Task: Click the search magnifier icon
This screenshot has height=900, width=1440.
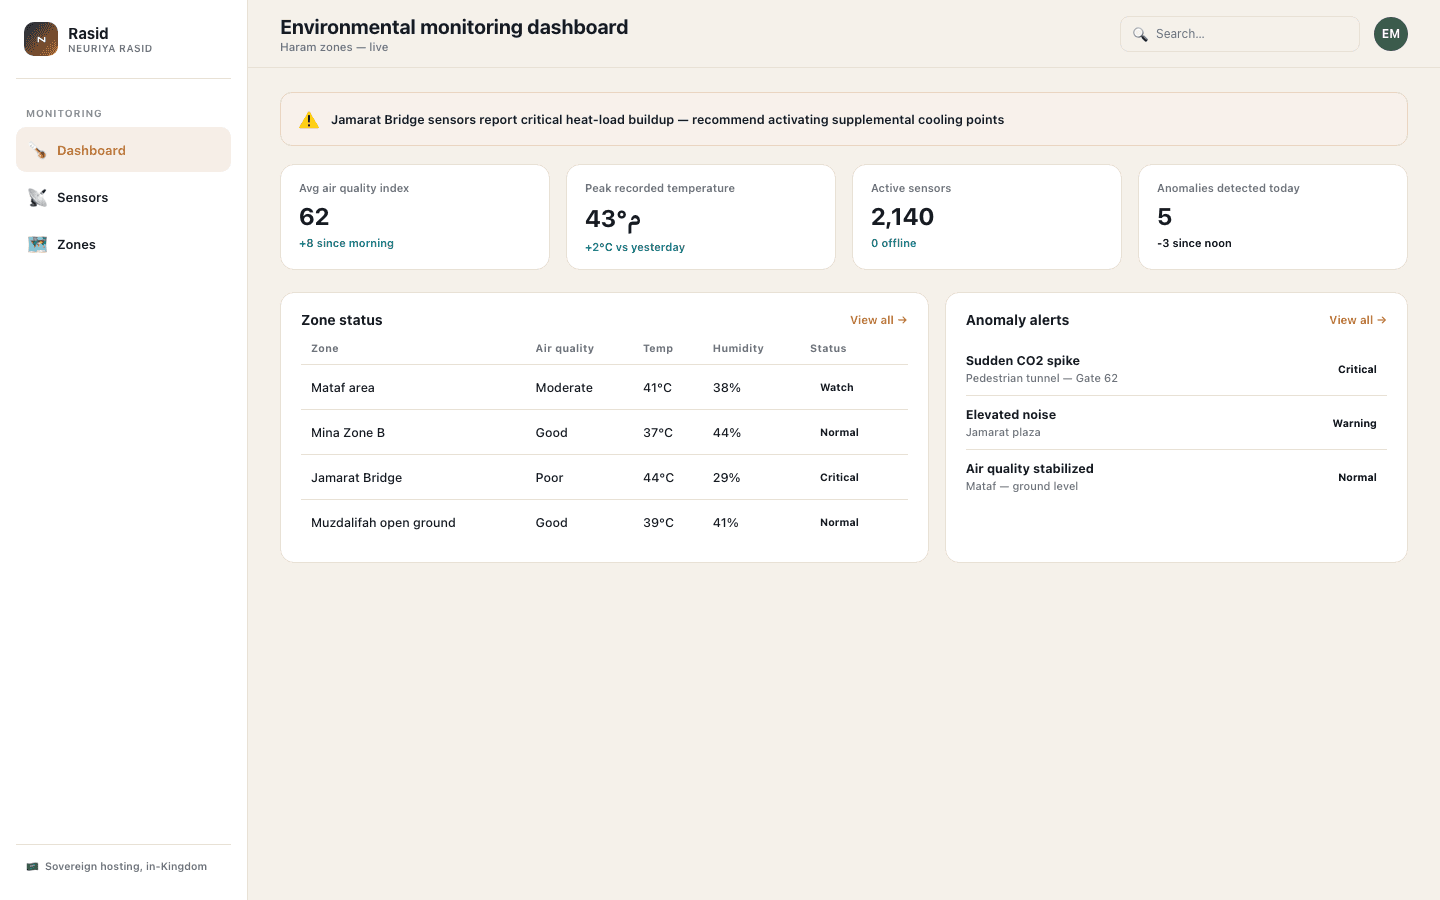Action: tap(1140, 34)
